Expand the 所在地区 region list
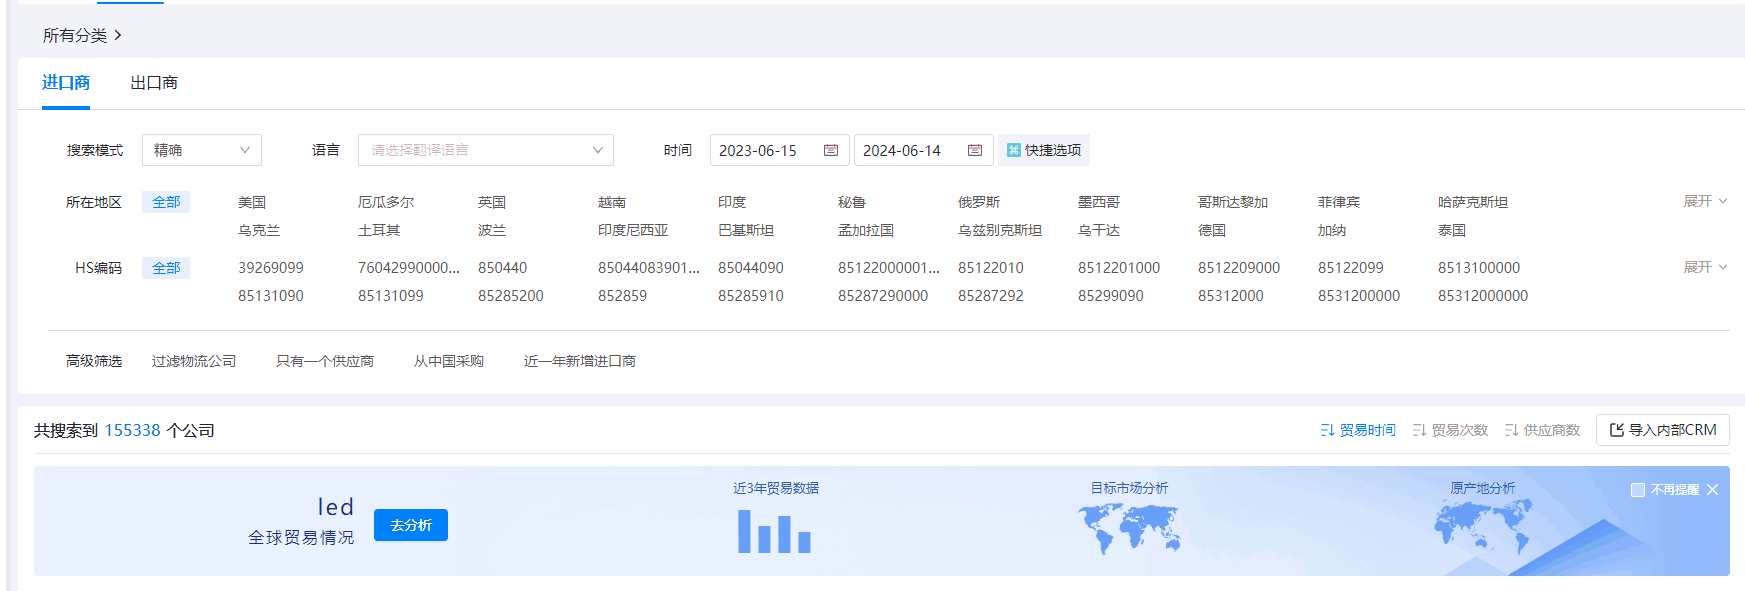 point(1704,201)
